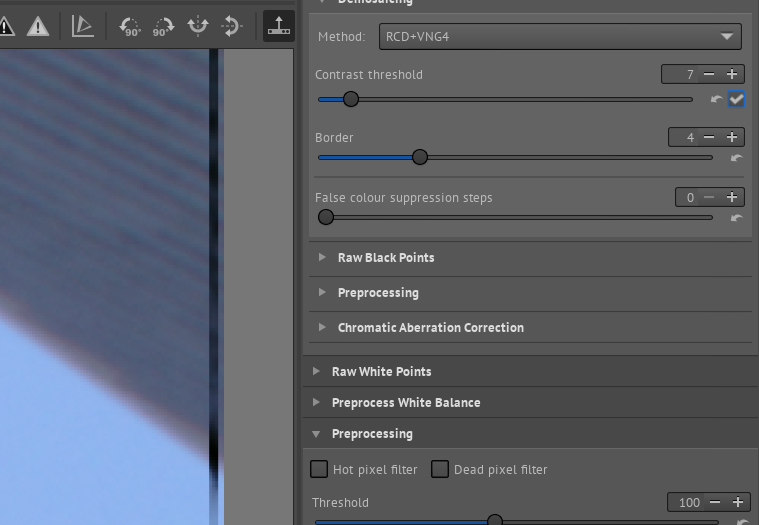Increase the Border value with plus
The width and height of the screenshot is (759, 525).
pos(732,137)
